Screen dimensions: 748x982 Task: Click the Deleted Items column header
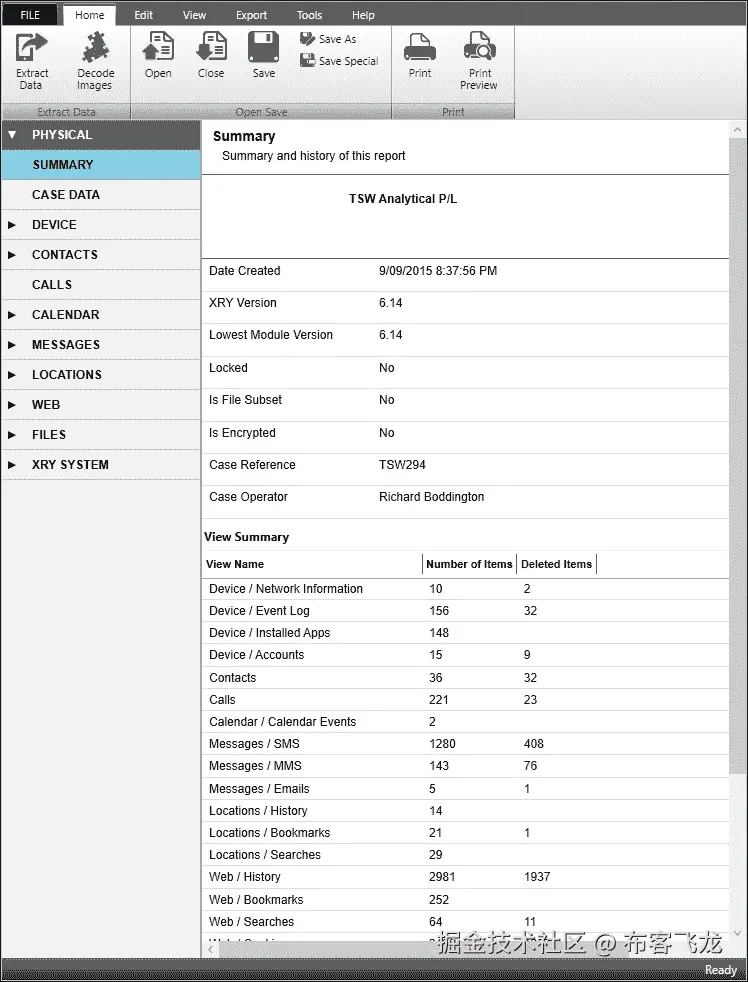(x=556, y=564)
